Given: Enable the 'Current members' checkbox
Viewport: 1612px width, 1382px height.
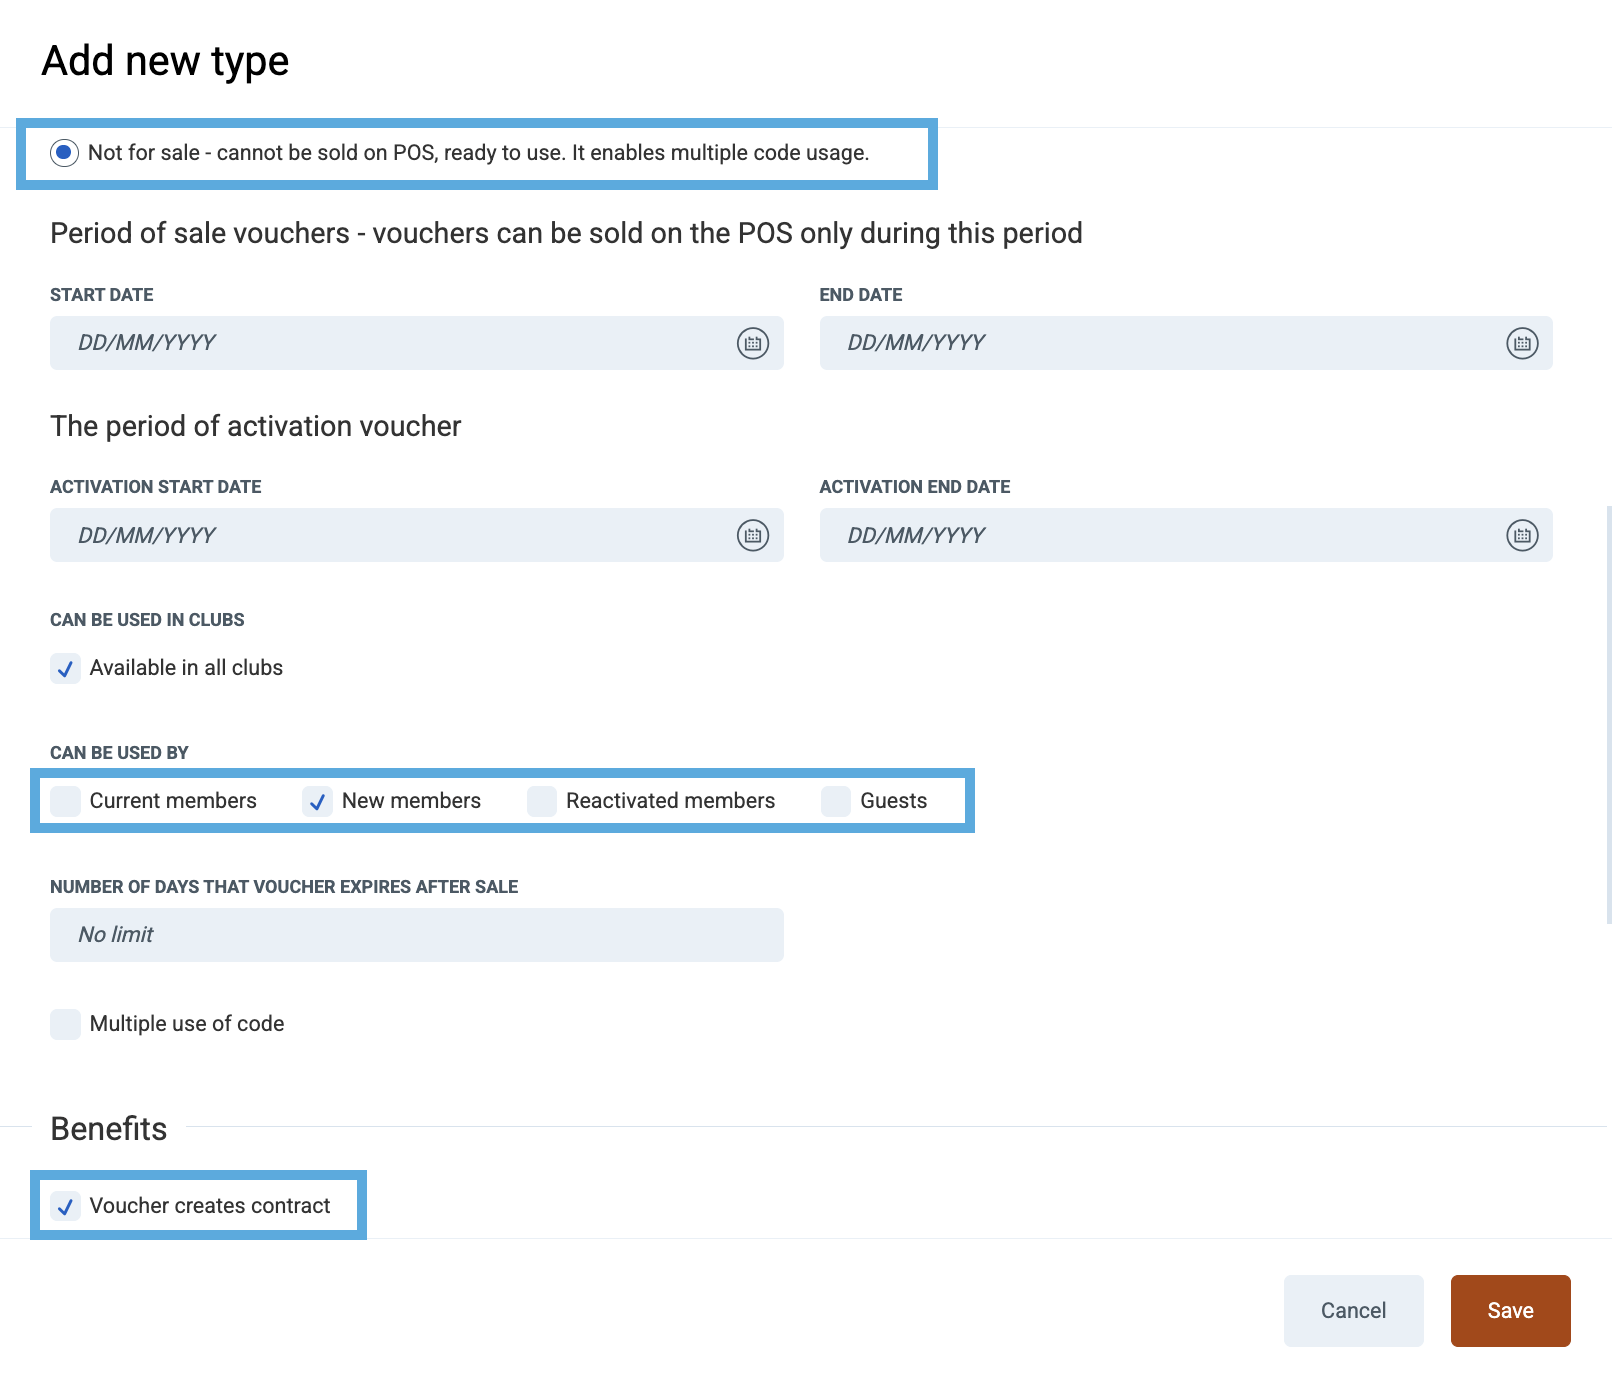Looking at the screenshot, I should (66, 801).
